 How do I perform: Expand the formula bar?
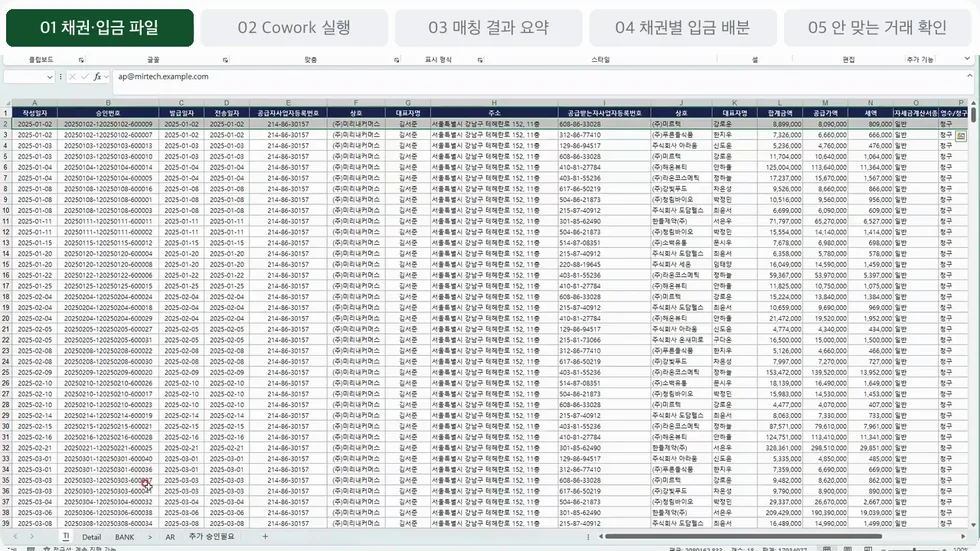pyautogui.click(x=969, y=76)
